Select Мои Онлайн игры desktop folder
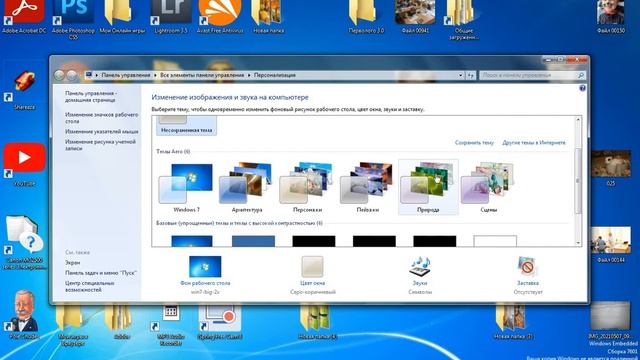 [122, 17]
